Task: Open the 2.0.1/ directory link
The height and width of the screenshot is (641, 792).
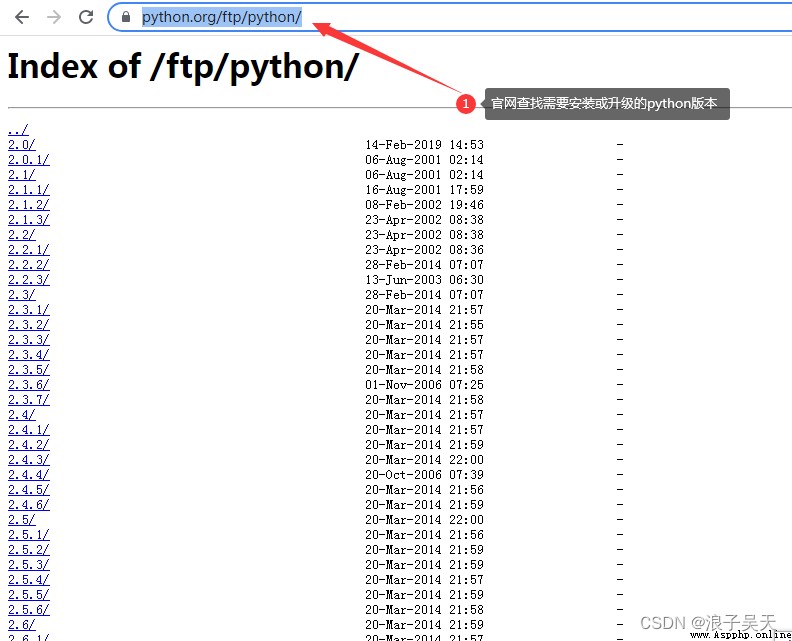Action: click(x=29, y=160)
